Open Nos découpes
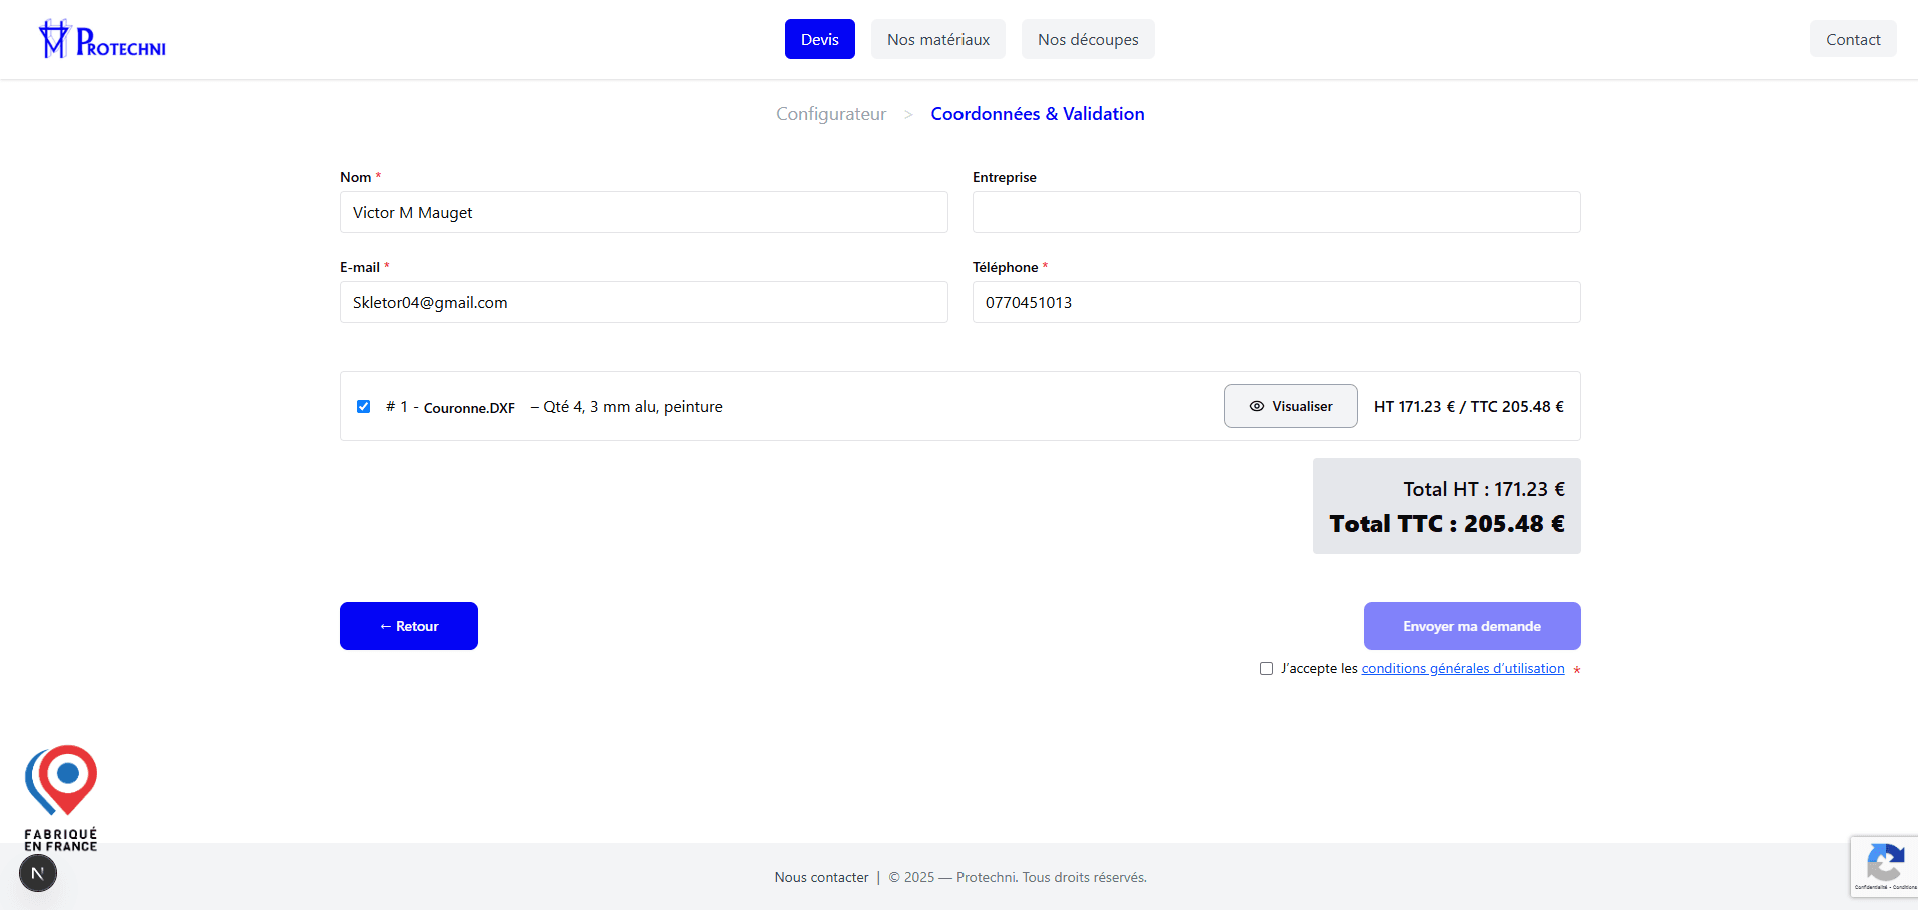This screenshot has height=910, width=1918. tap(1087, 39)
